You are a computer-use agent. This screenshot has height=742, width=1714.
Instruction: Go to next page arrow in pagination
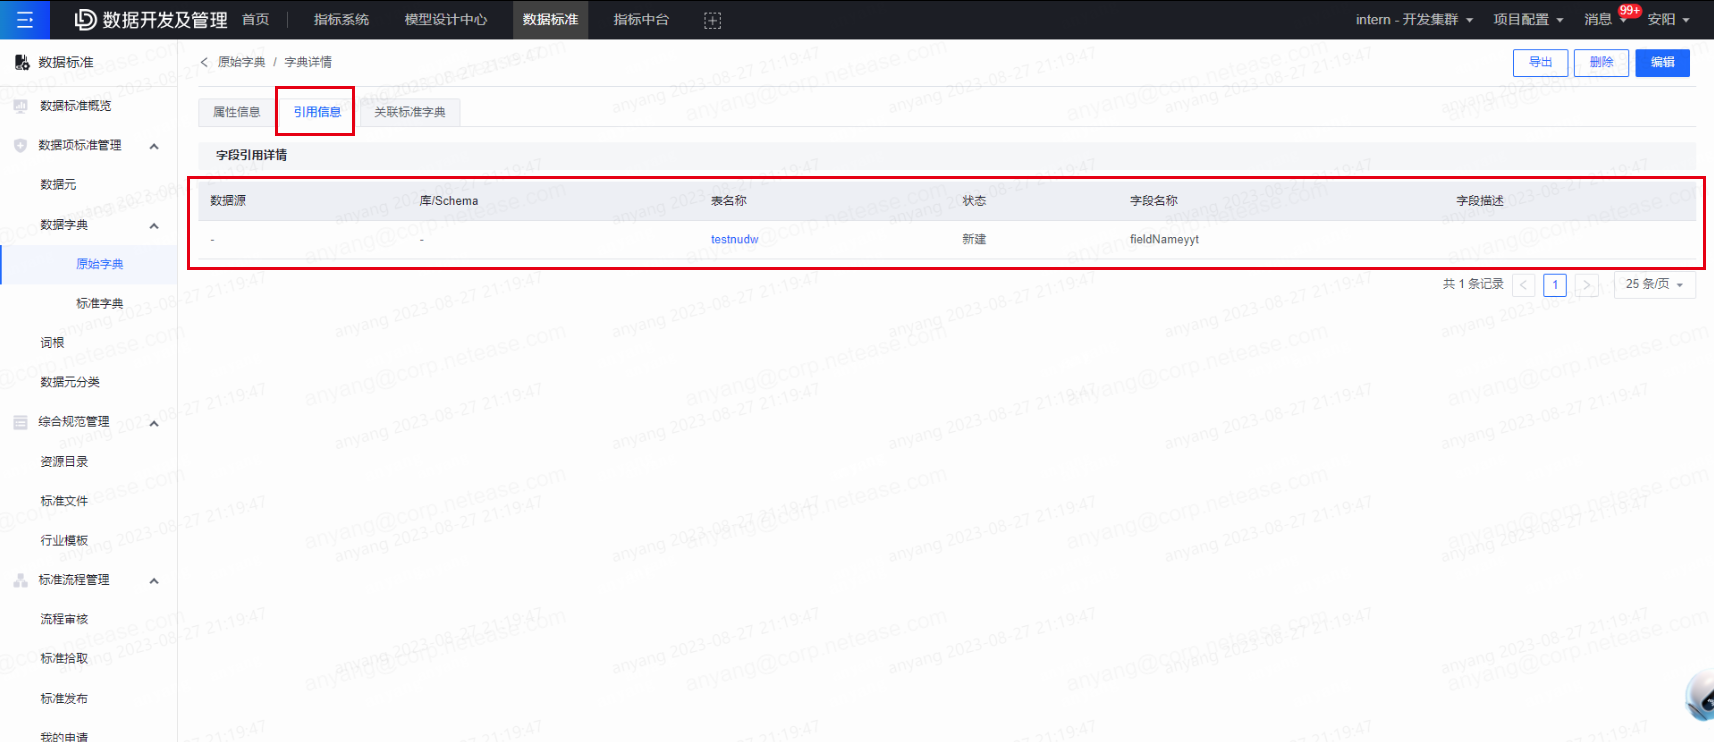1586,285
